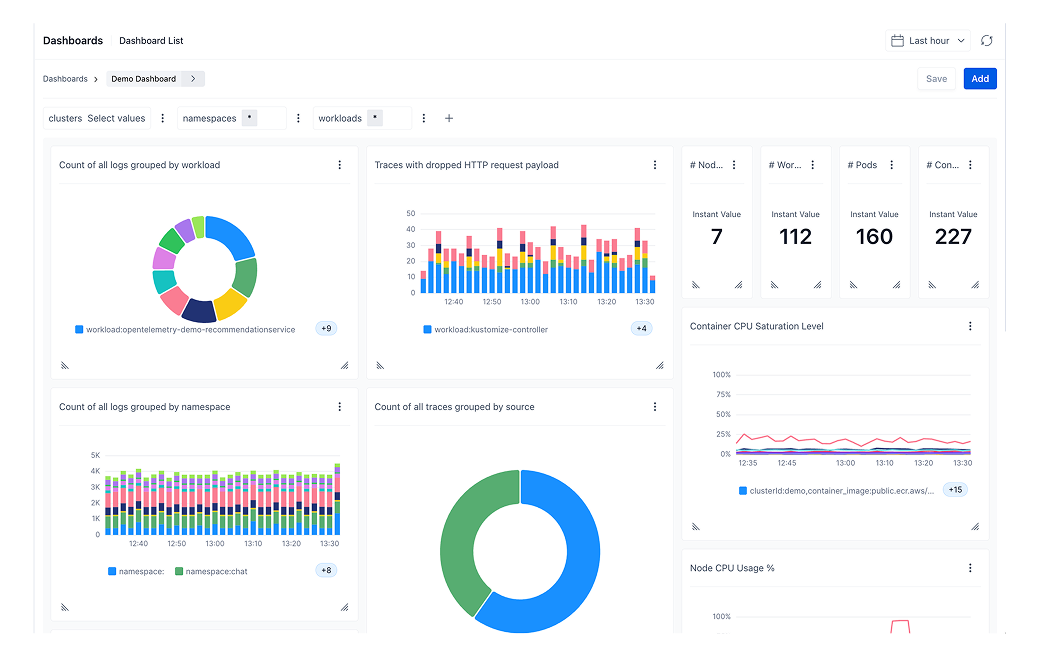The height and width of the screenshot is (657, 1040).
Task: Click size handle of the # Pods panel
Action: (x=896, y=285)
